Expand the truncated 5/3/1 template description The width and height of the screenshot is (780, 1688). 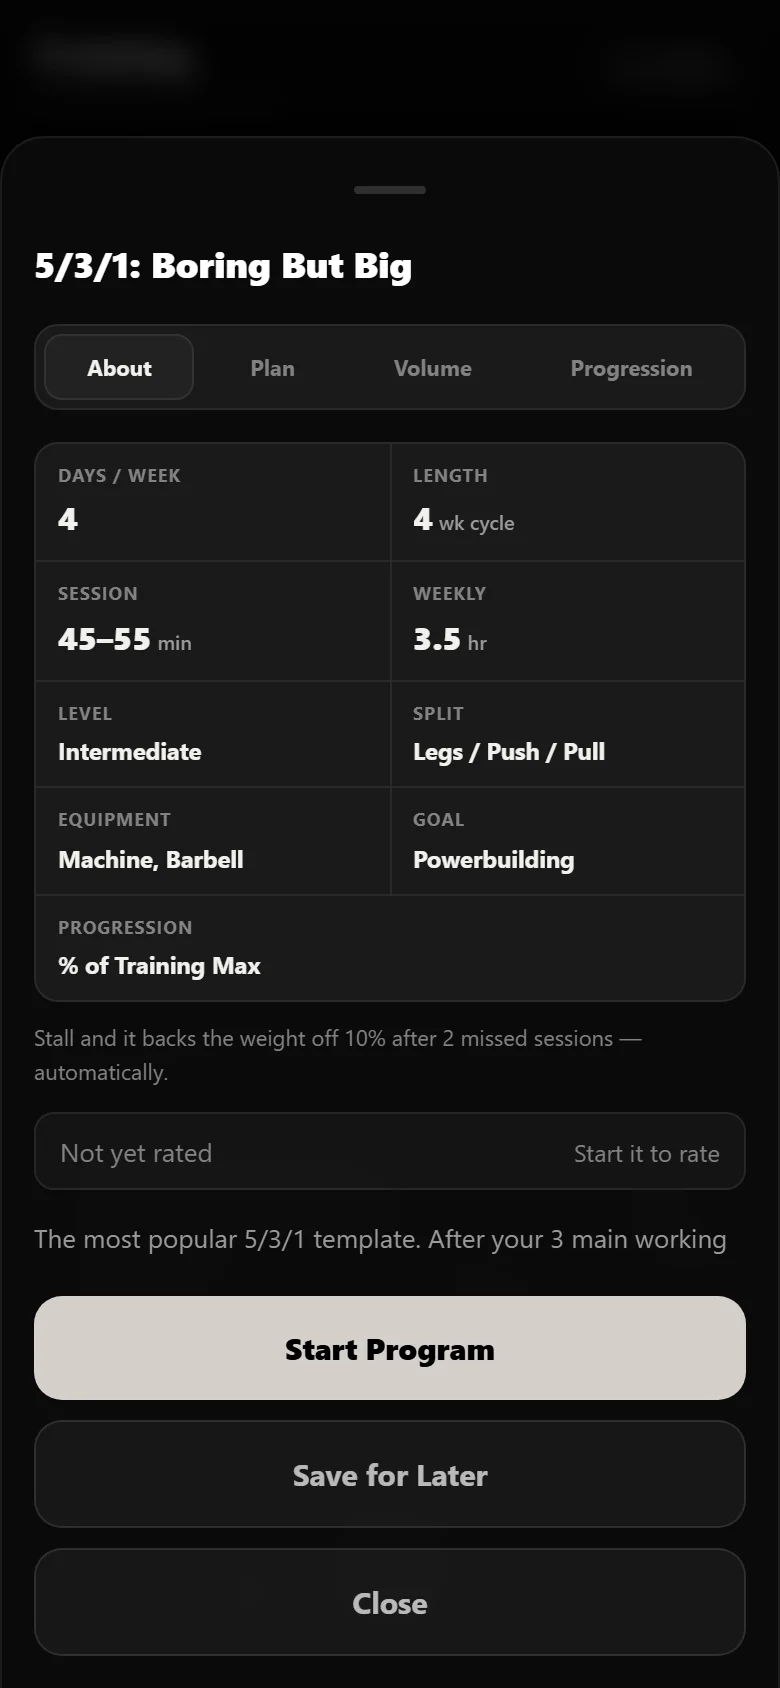pyautogui.click(x=380, y=1239)
